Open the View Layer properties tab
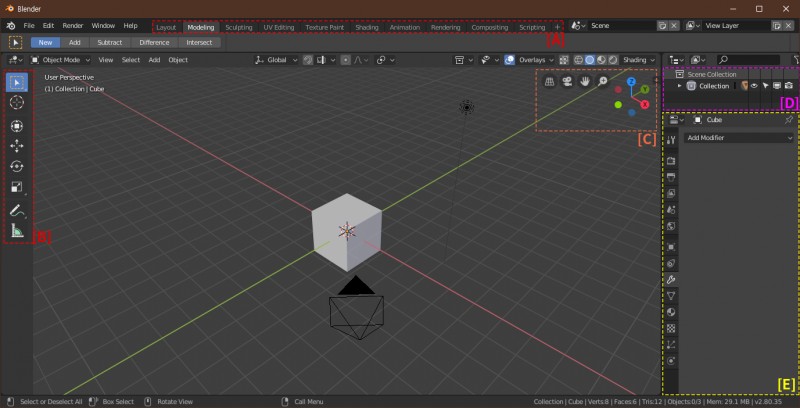 click(x=671, y=193)
